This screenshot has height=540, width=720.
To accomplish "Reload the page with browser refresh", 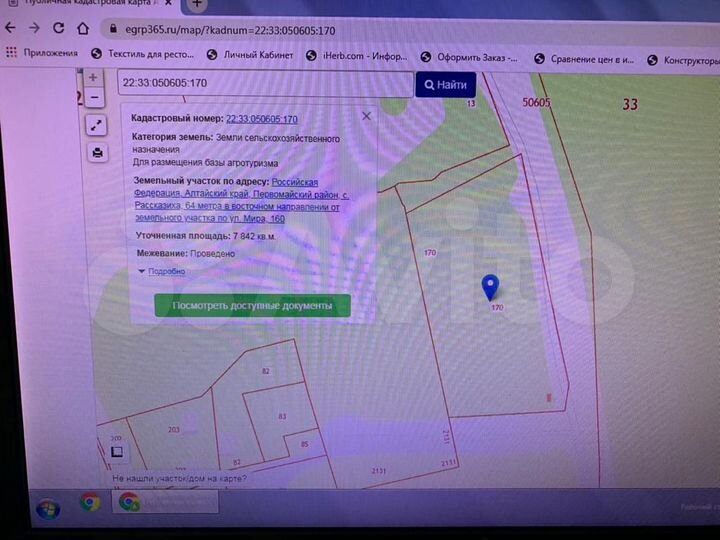I will tap(60, 28).
